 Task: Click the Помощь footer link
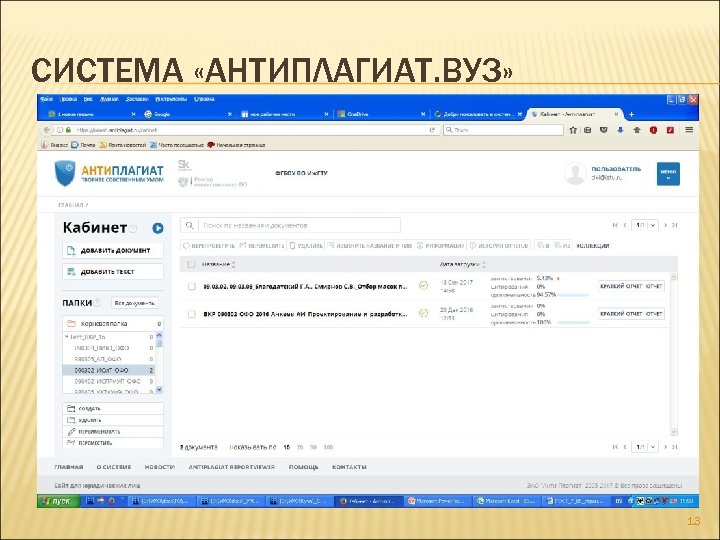coord(304,467)
